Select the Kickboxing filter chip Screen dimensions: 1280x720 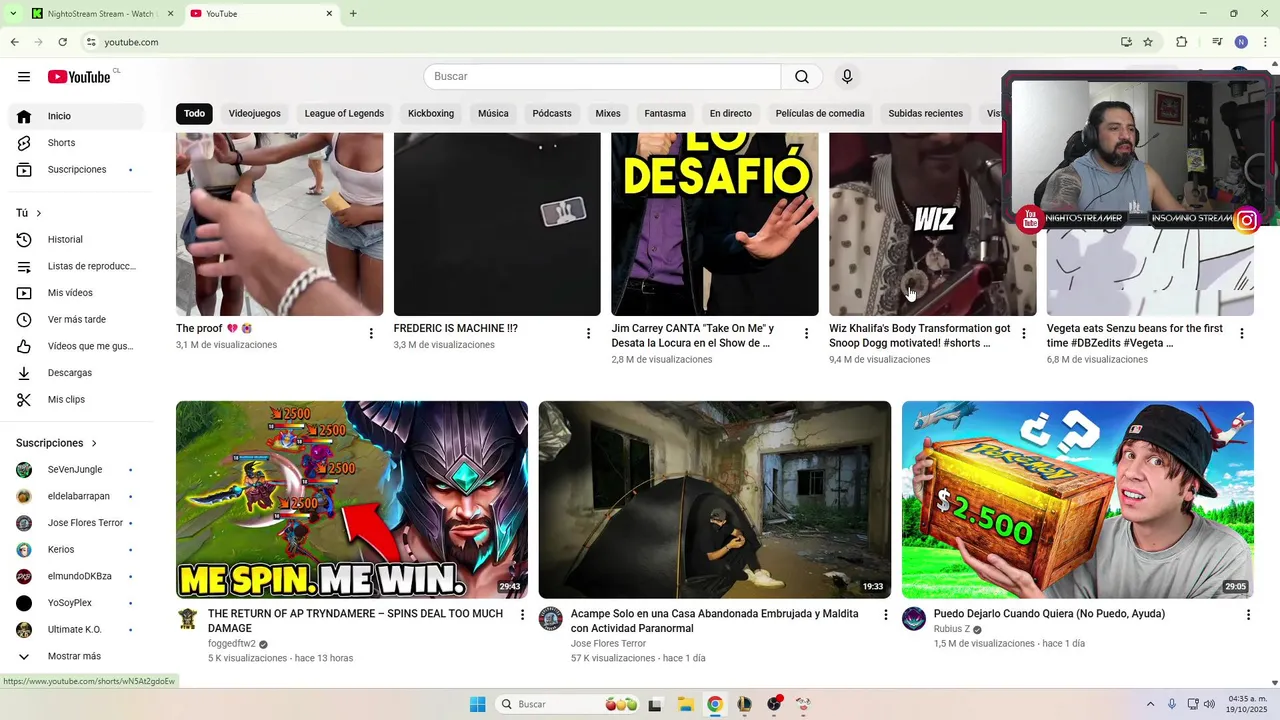[x=431, y=114]
